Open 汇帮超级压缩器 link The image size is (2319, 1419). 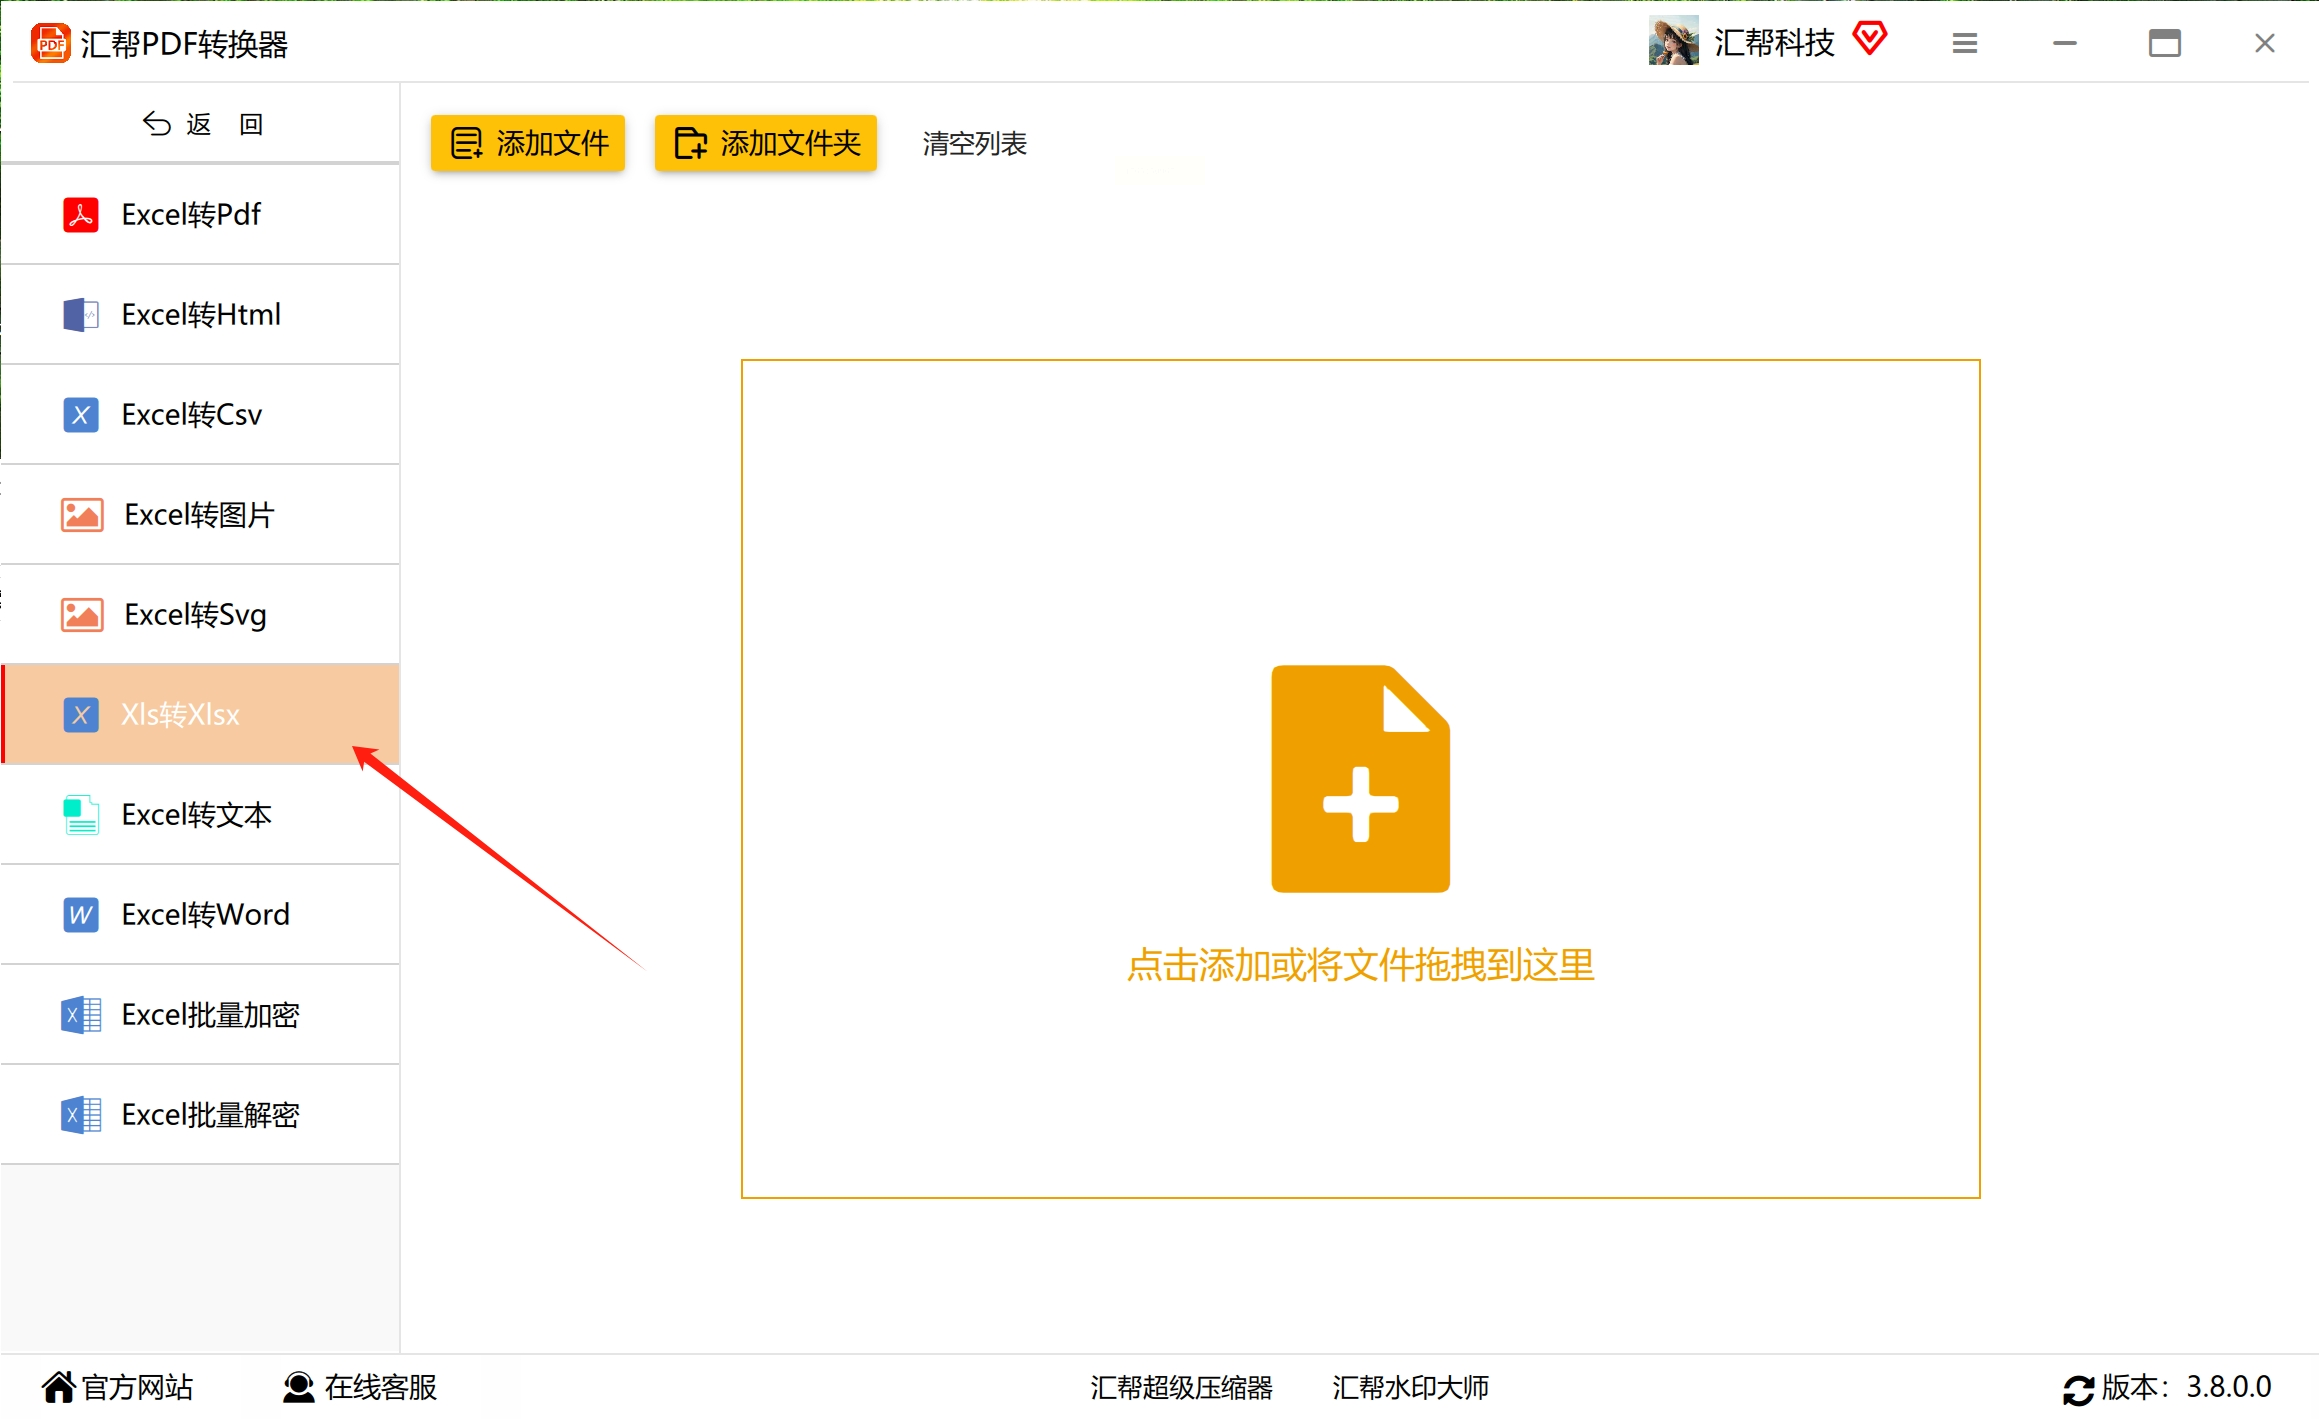1181,1387
